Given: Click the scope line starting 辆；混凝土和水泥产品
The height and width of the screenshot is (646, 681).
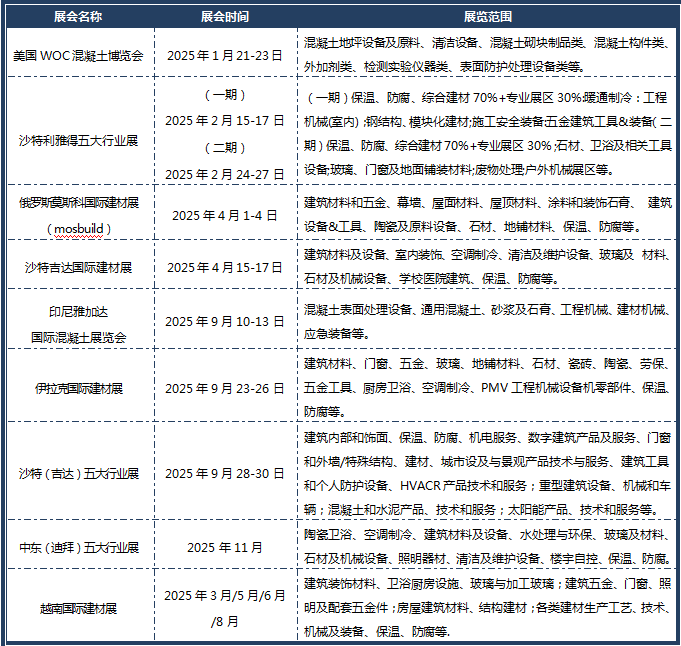Looking at the screenshot, I should [482, 509].
